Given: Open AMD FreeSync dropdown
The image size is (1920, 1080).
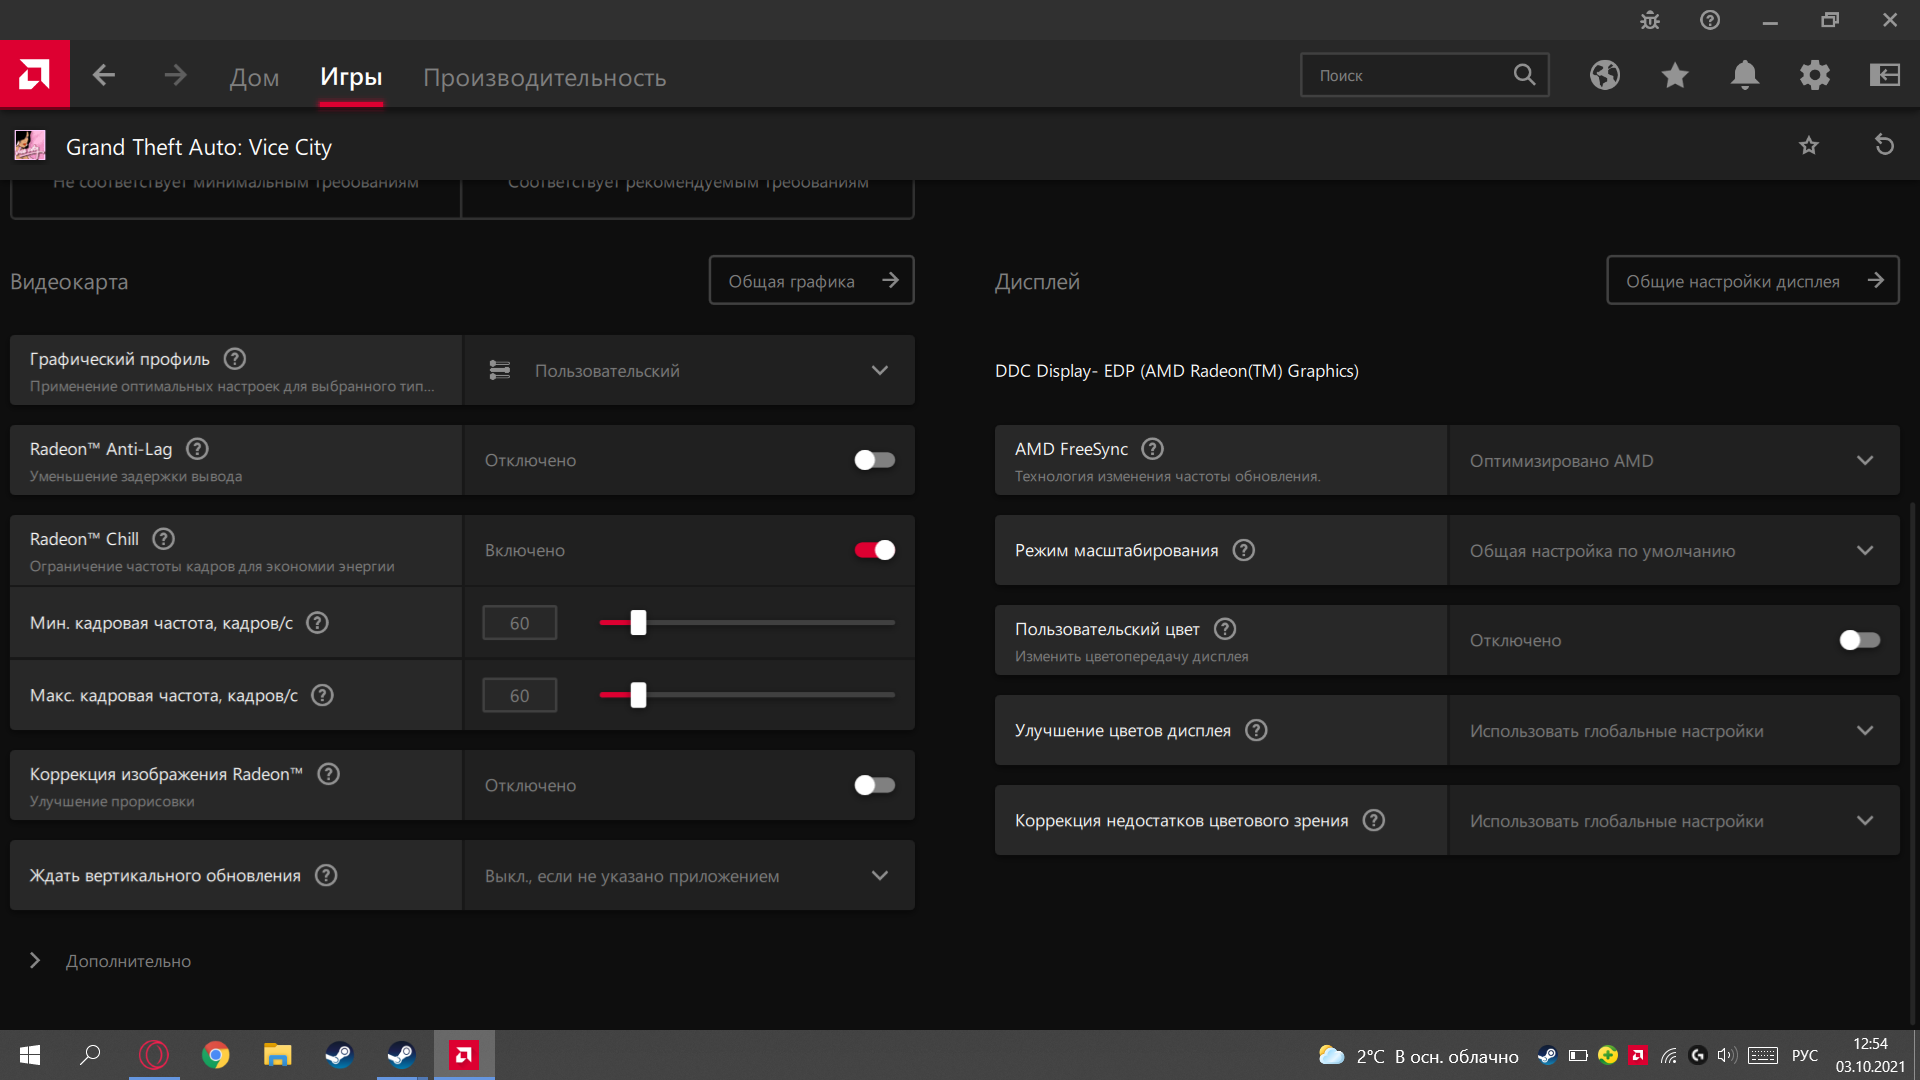Looking at the screenshot, I should (1674, 460).
